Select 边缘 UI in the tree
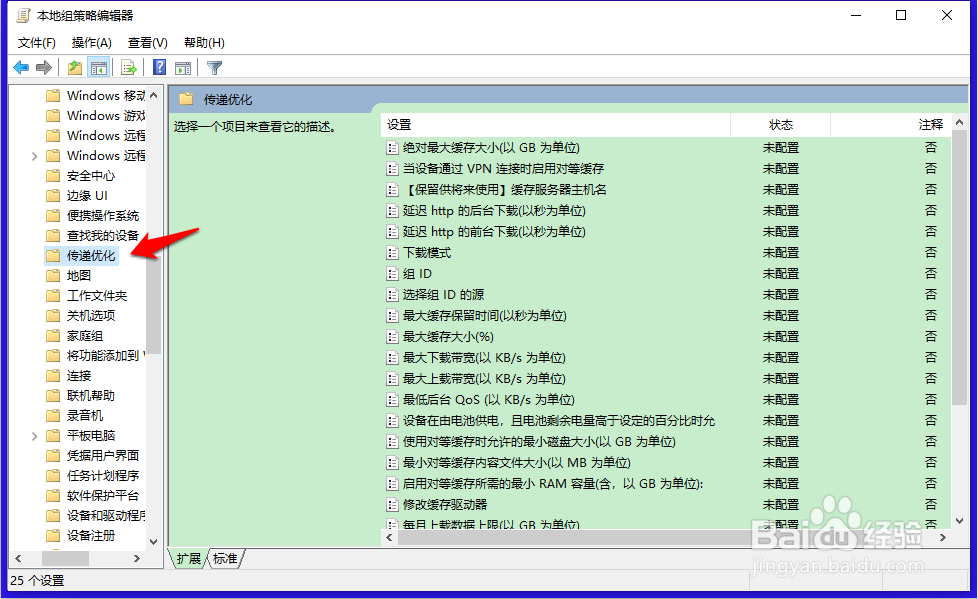This screenshot has width=978, height=599. pyautogui.click(x=87, y=195)
